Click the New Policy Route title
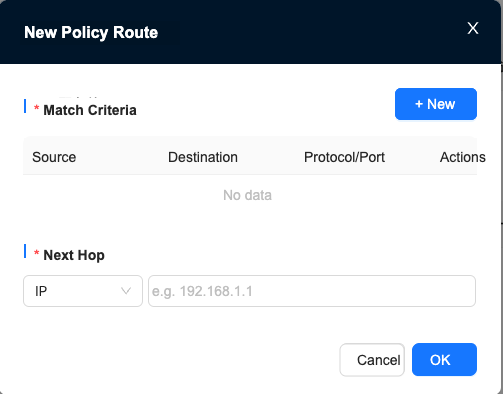 click(x=91, y=33)
